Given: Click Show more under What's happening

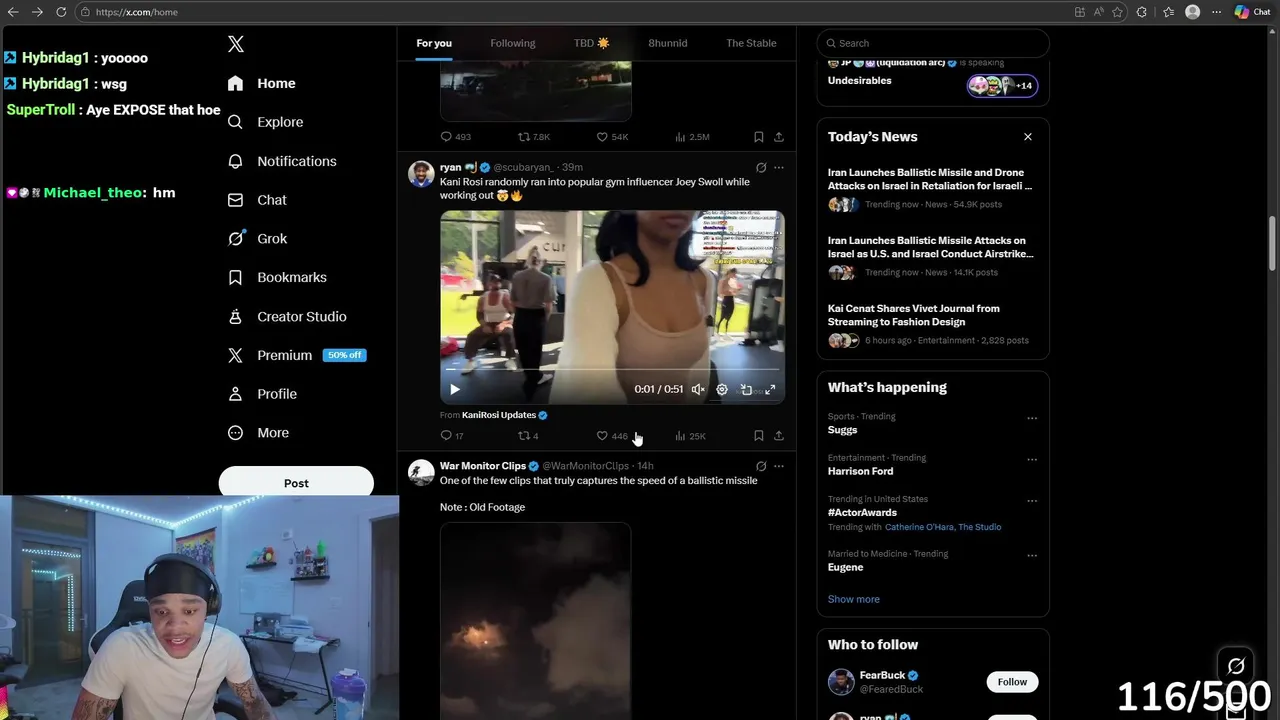Looking at the screenshot, I should (x=854, y=599).
